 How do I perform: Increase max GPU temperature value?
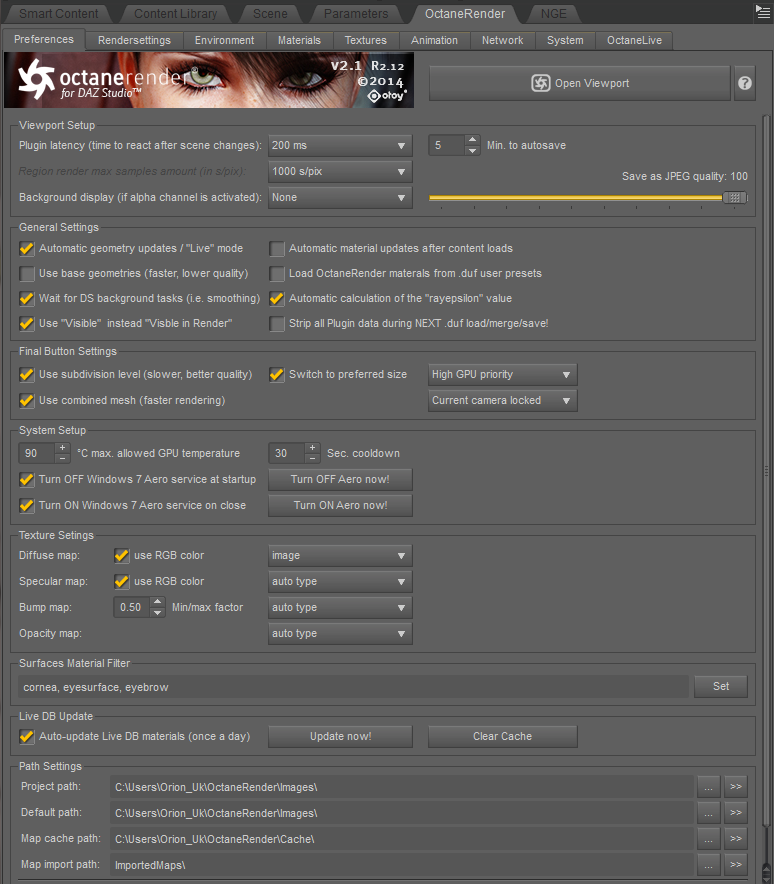63,448
